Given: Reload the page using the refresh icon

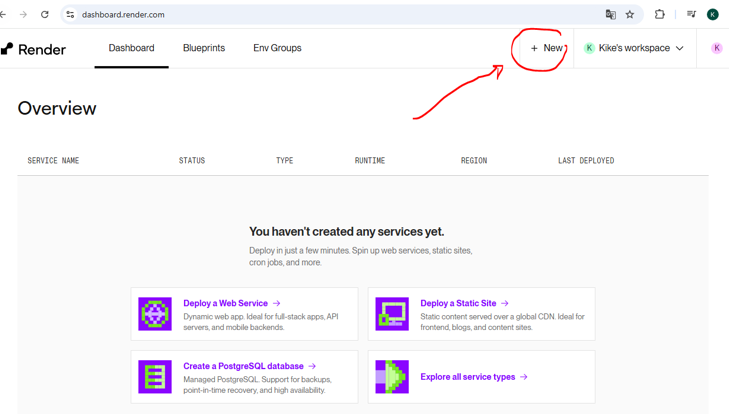Looking at the screenshot, I should coord(45,15).
